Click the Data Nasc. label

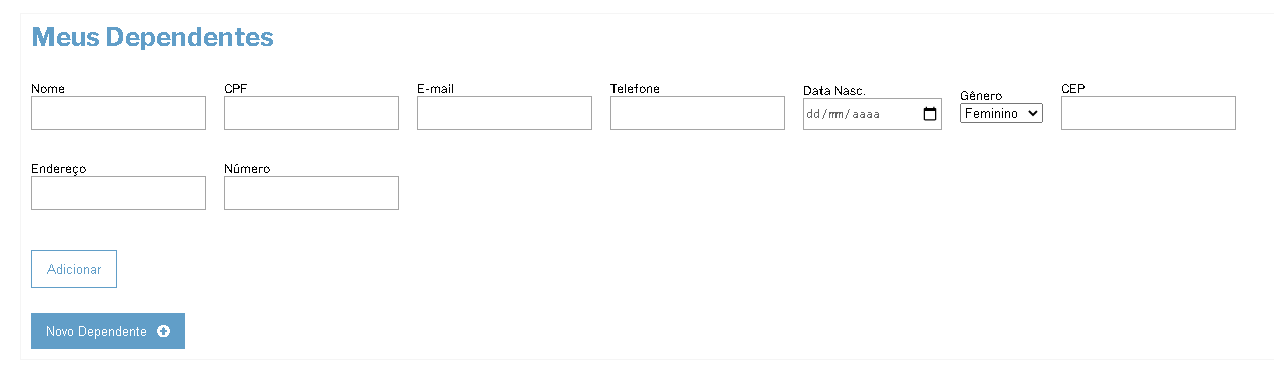pyautogui.click(x=834, y=91)
